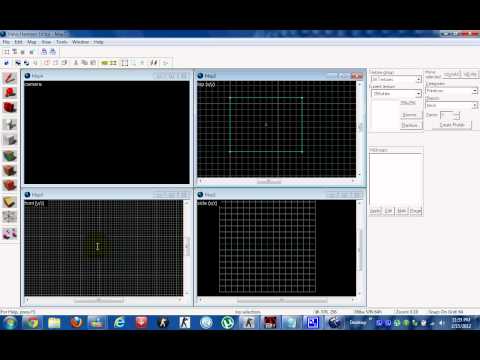
Task: Click the Save Window State icon
Action: [x=53, y=52]
